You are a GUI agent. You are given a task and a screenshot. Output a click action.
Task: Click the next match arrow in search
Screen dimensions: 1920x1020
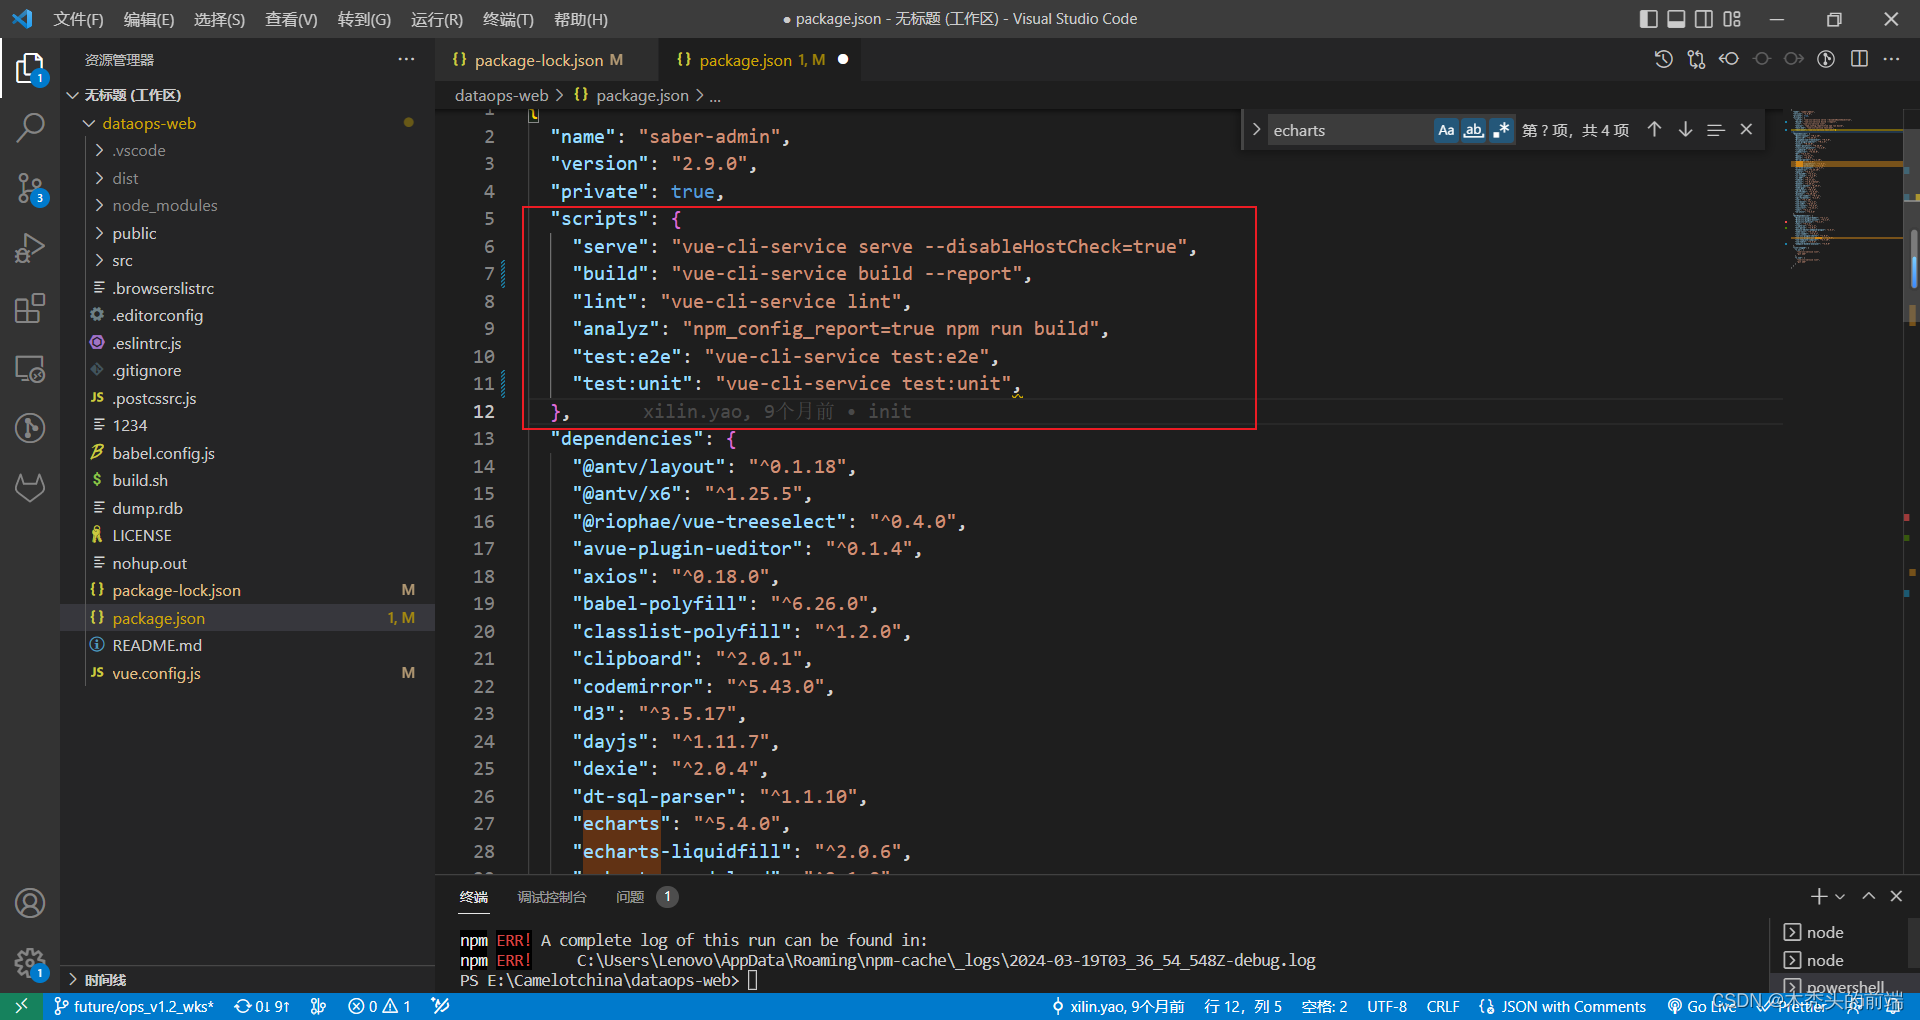1685,129
